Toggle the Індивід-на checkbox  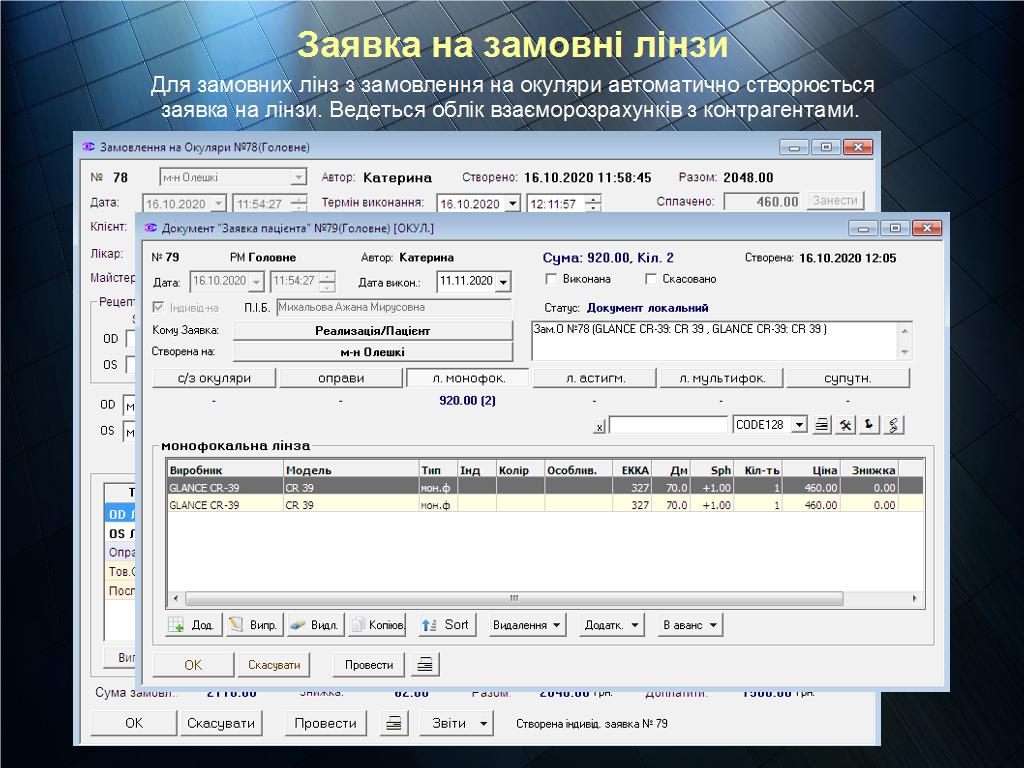pos(159,308)
